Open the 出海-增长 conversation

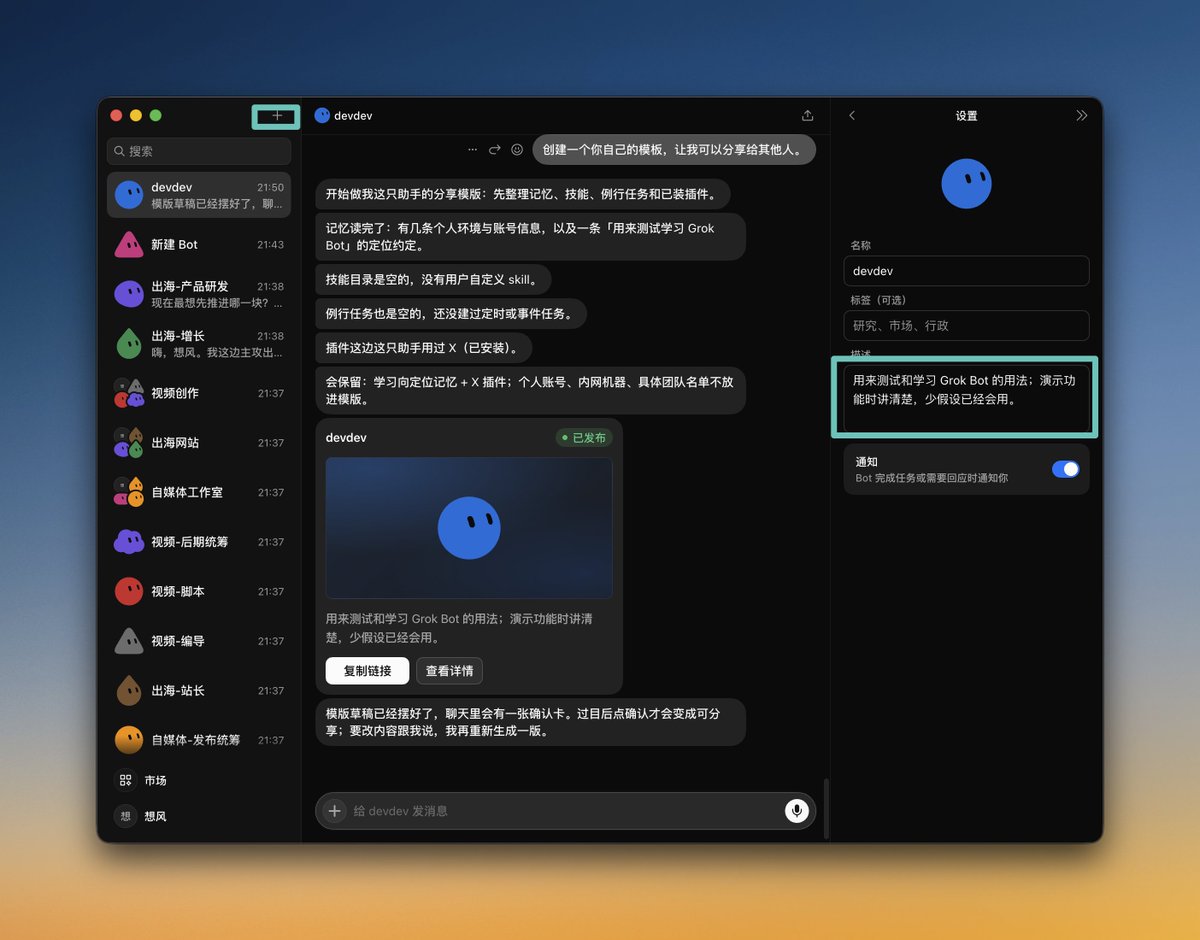[199, 344]
